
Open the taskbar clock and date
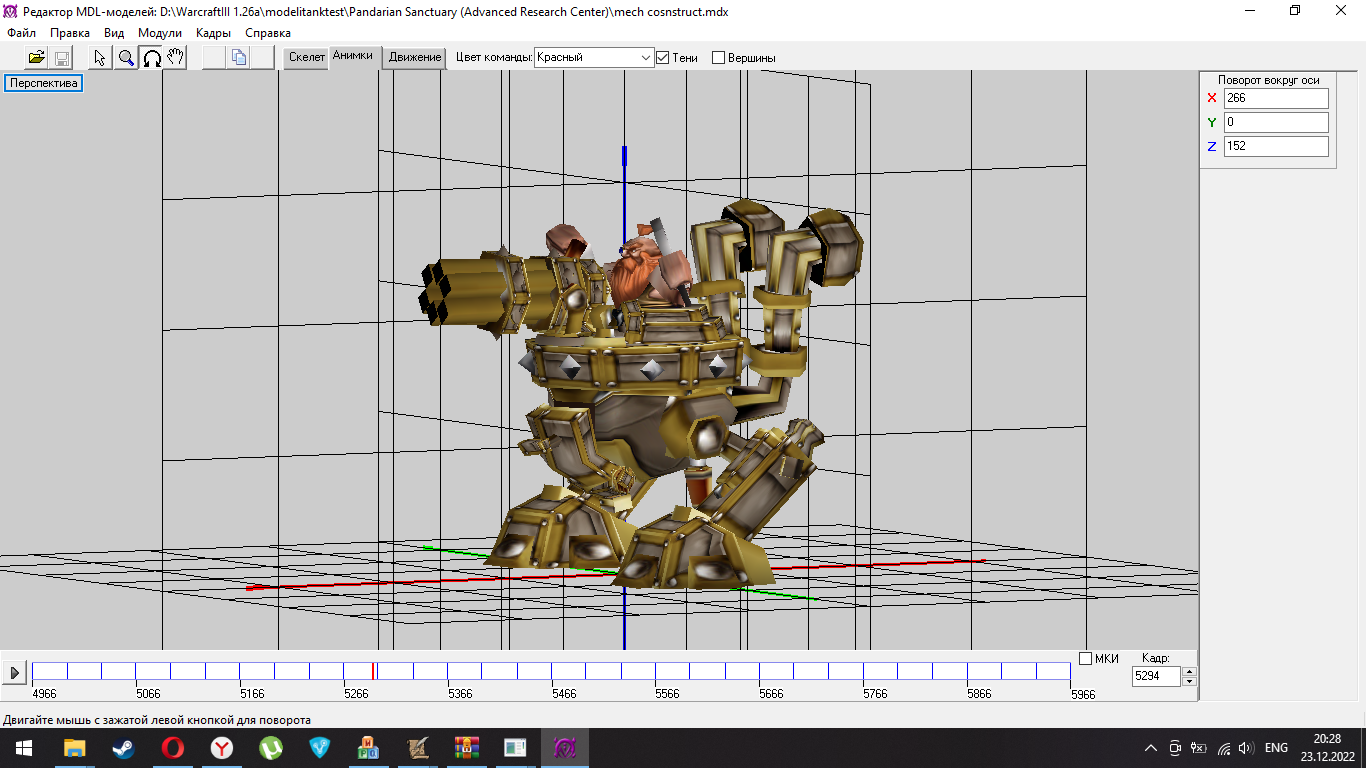(1327, 748)
